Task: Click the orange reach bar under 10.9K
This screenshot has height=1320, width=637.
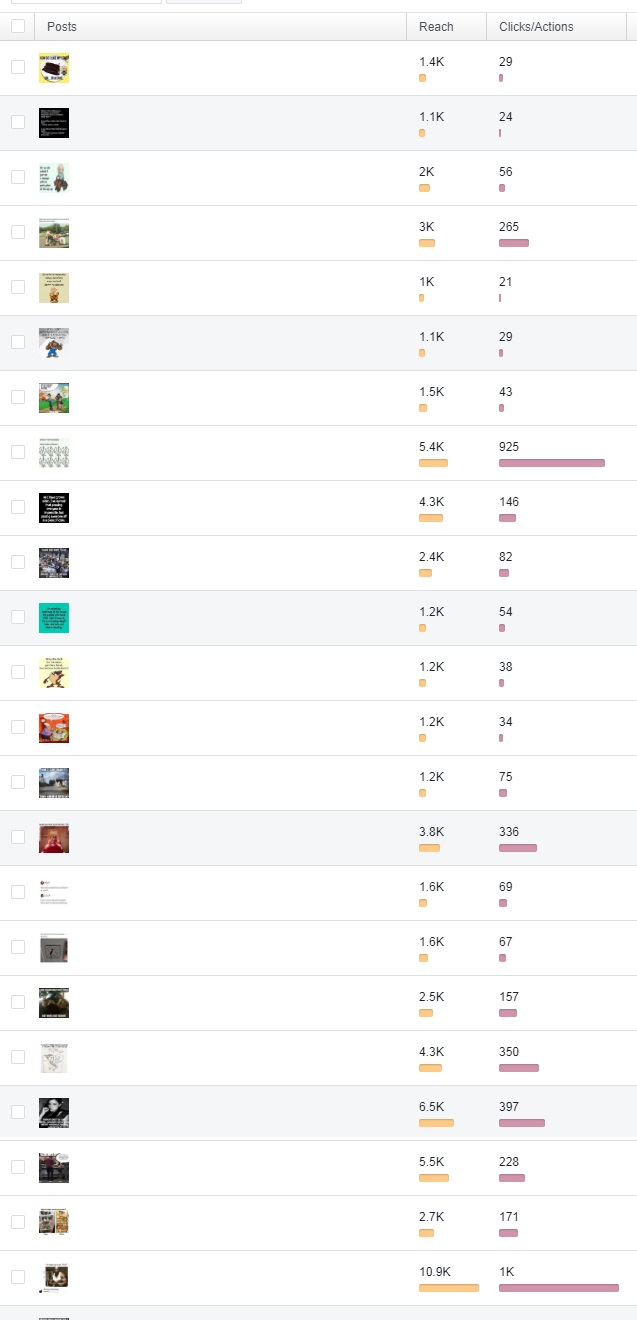Action: pos(449,1288)
